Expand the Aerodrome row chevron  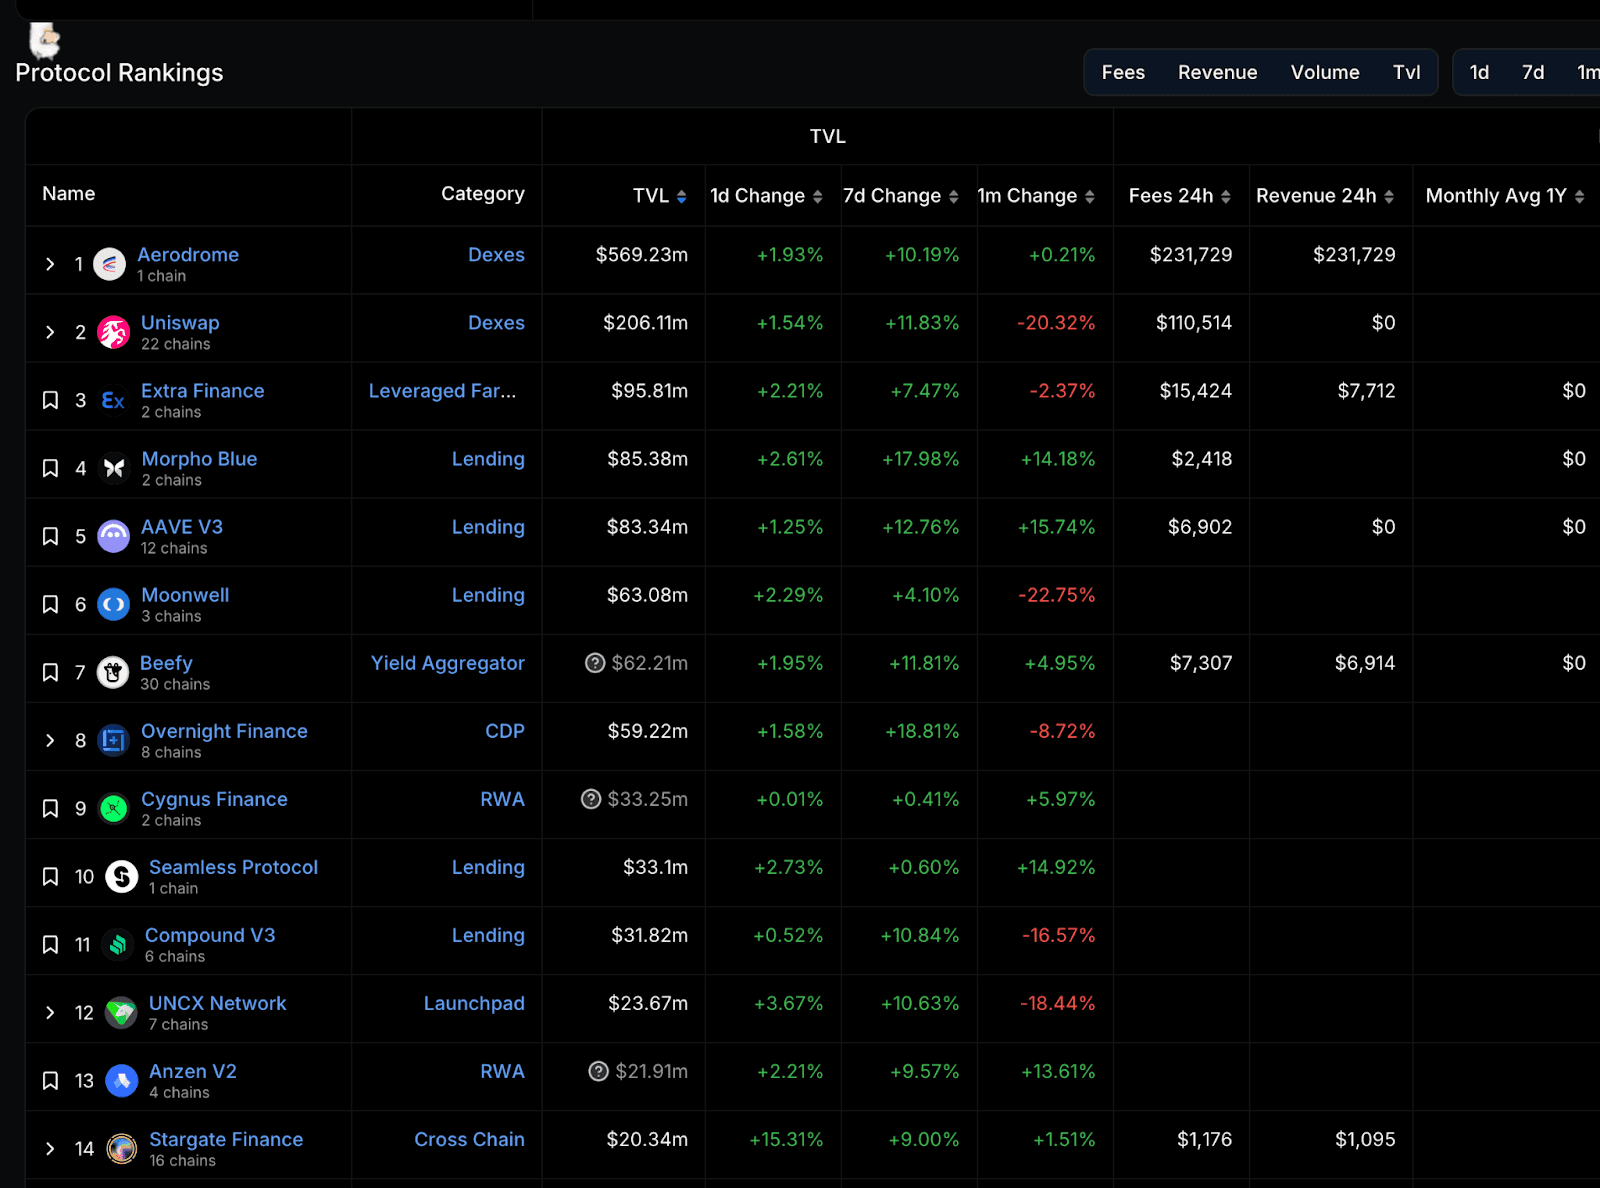pos(50,265)
